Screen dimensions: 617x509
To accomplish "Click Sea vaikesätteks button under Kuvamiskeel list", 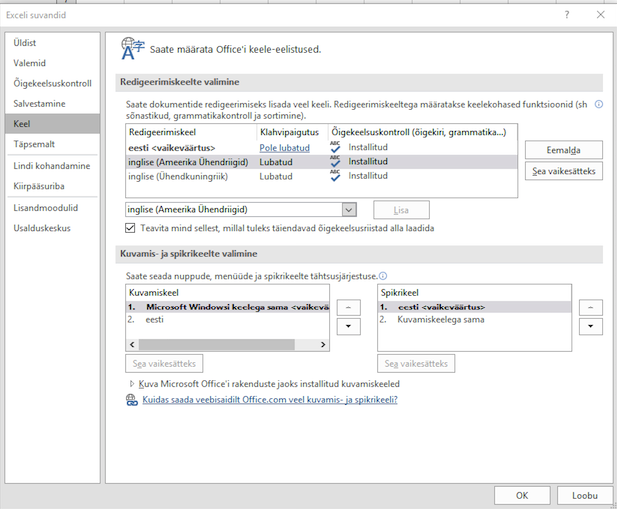I will (164, 363).
